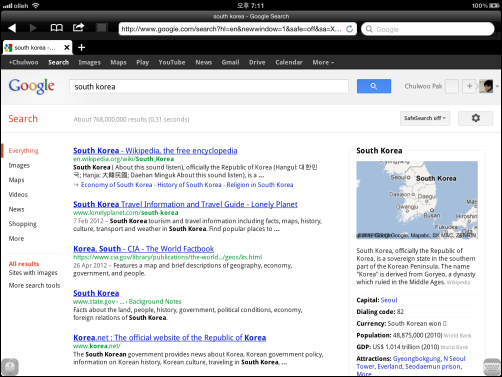Tap the dark square toolbar icon
This screenshot has width=502, height=377.
102,27
